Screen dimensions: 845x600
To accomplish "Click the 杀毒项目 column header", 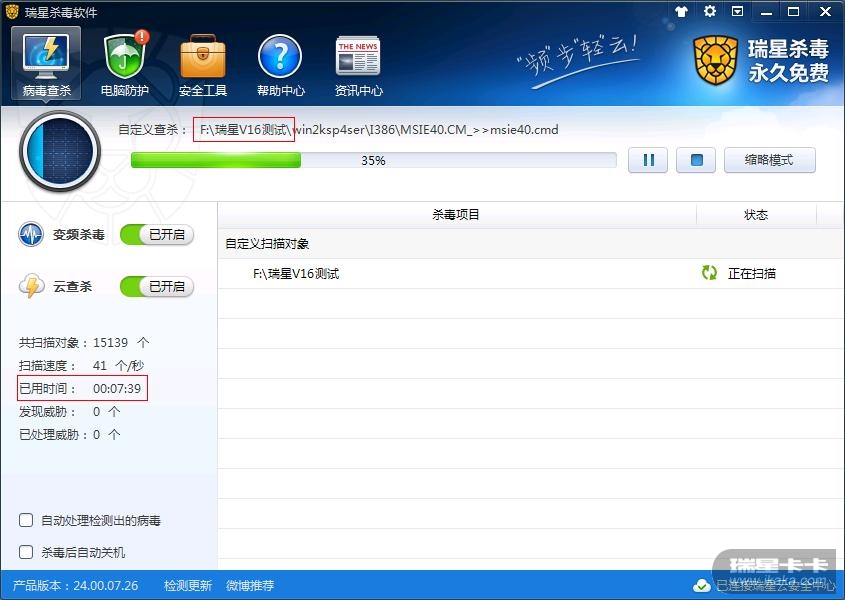I will click(456, 215).
